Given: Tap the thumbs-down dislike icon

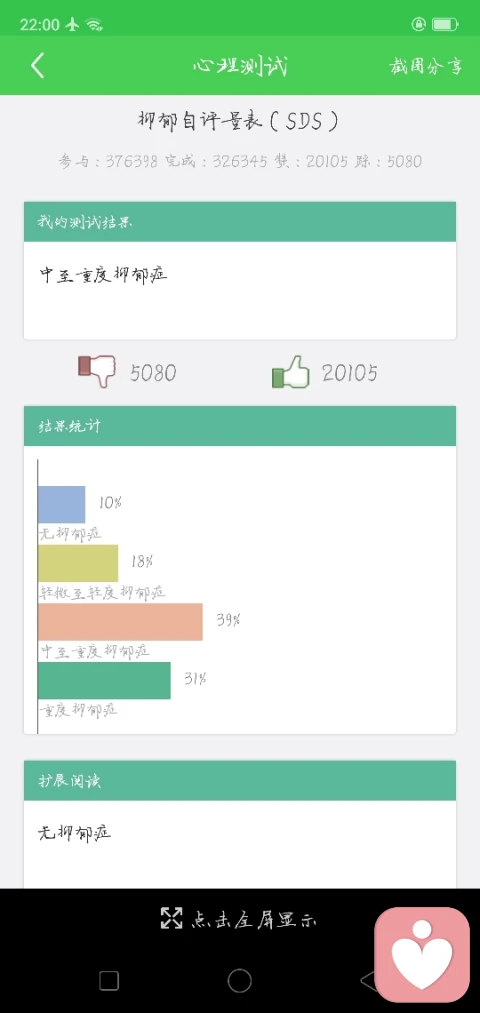Looking at the screenshot, I should [96, 371].
